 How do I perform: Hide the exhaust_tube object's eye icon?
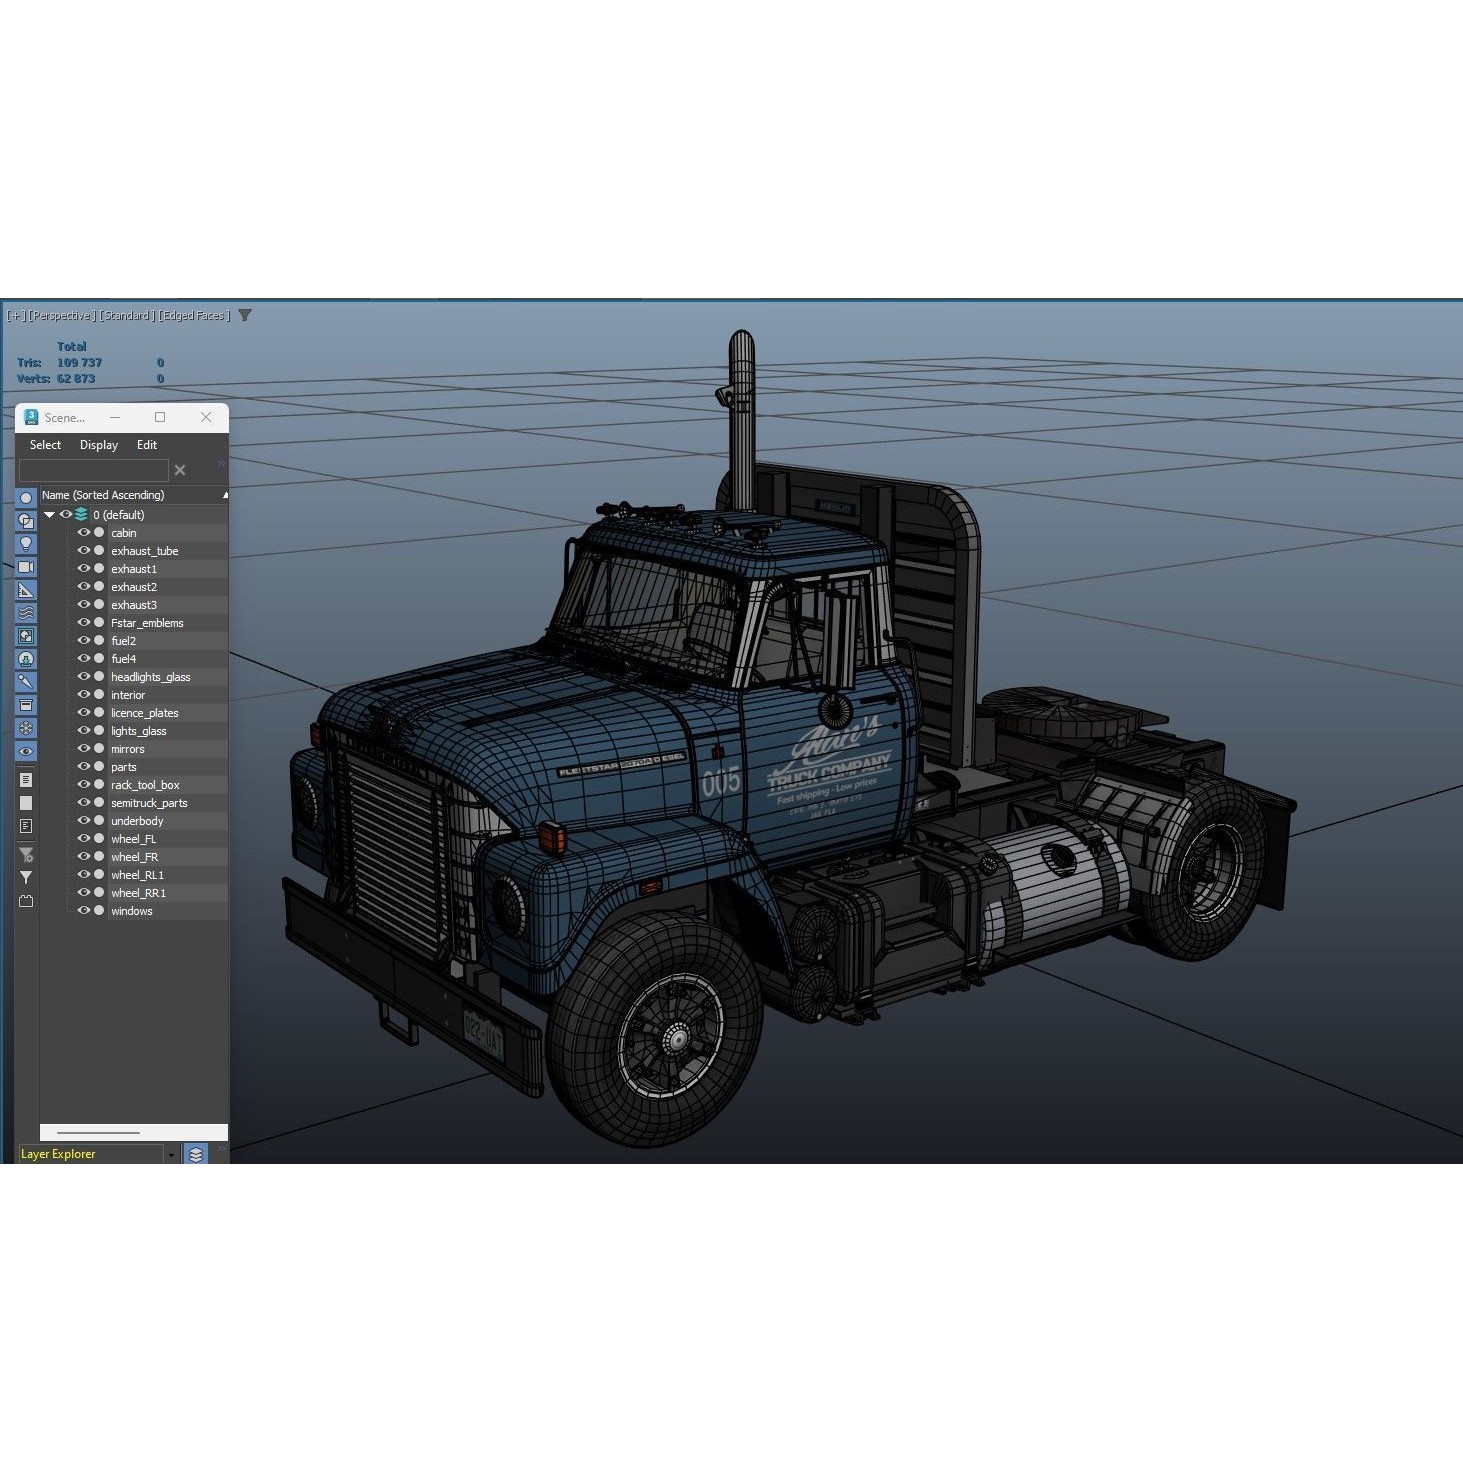(x=84, y=550)
